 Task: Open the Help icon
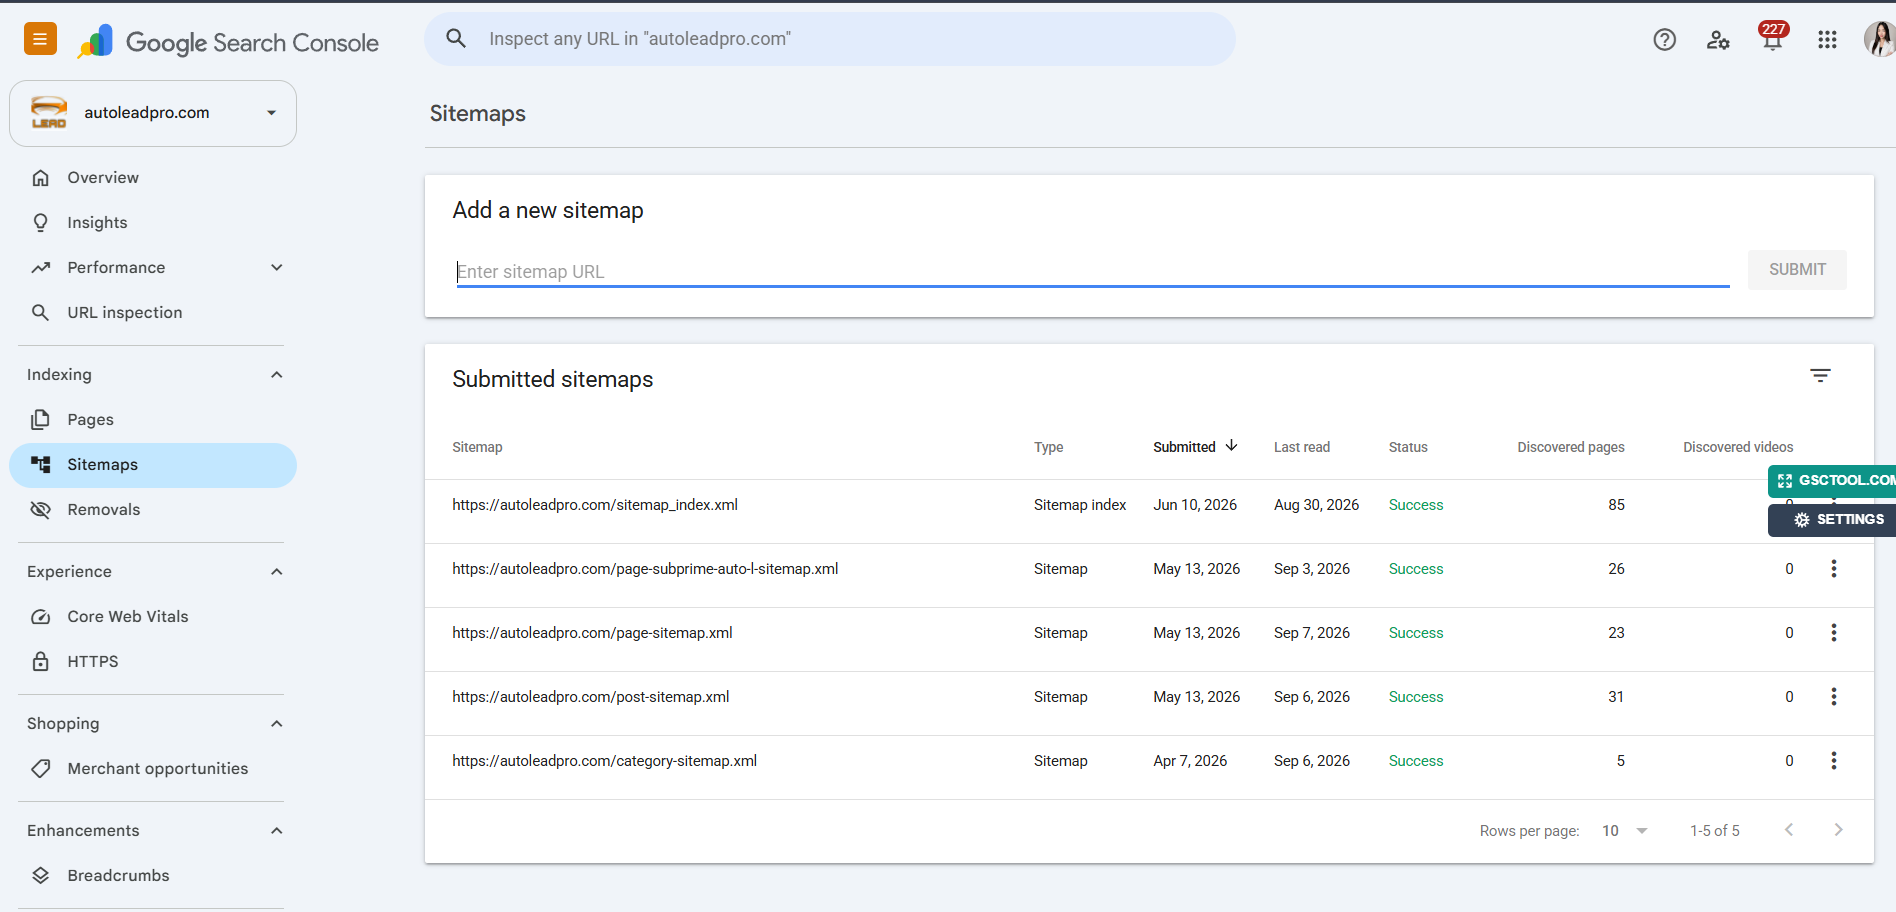[1664, 40]
